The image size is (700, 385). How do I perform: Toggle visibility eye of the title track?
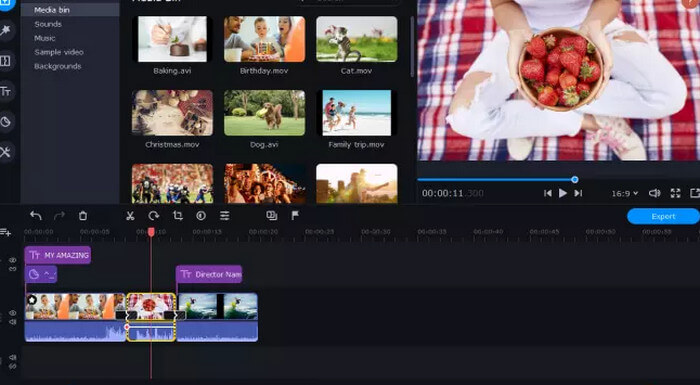tap(13, 260)
